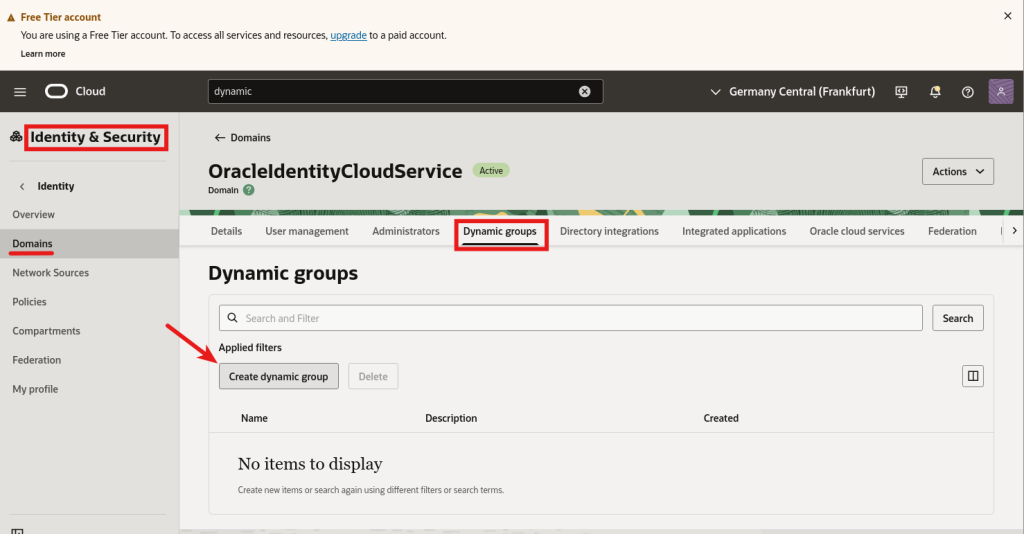This screenshot has width=1024, height=534.
Task: Dismiss the Free Tier account banner
Action: click(x=1007, y=16)
